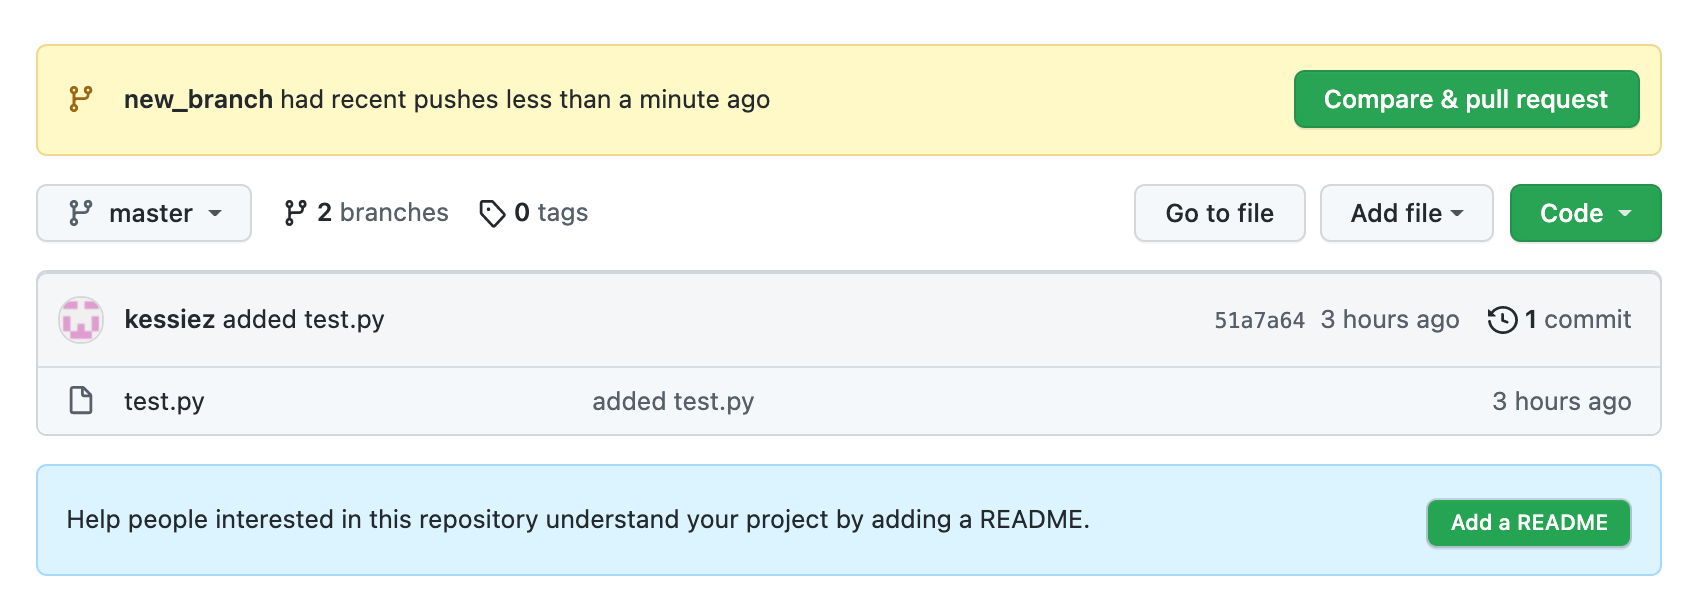Click the branch icon in the yellow banner
Viewport: 1700px width, 612px height.
click(81, 99)
